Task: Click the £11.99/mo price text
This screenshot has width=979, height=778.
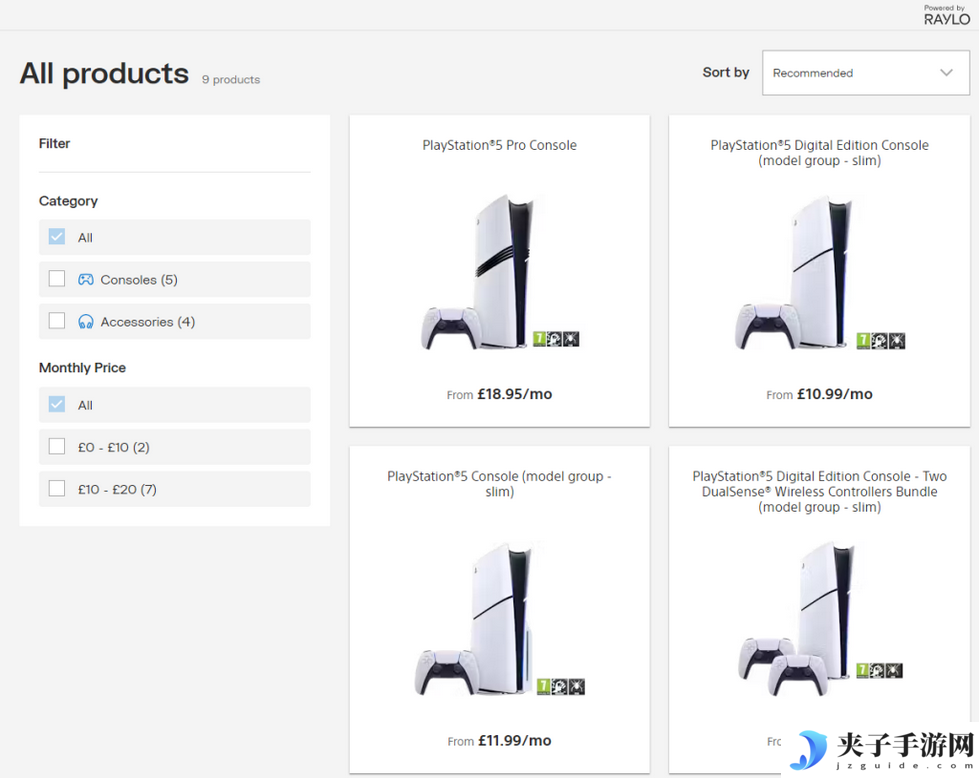Action: pos(514,741)
